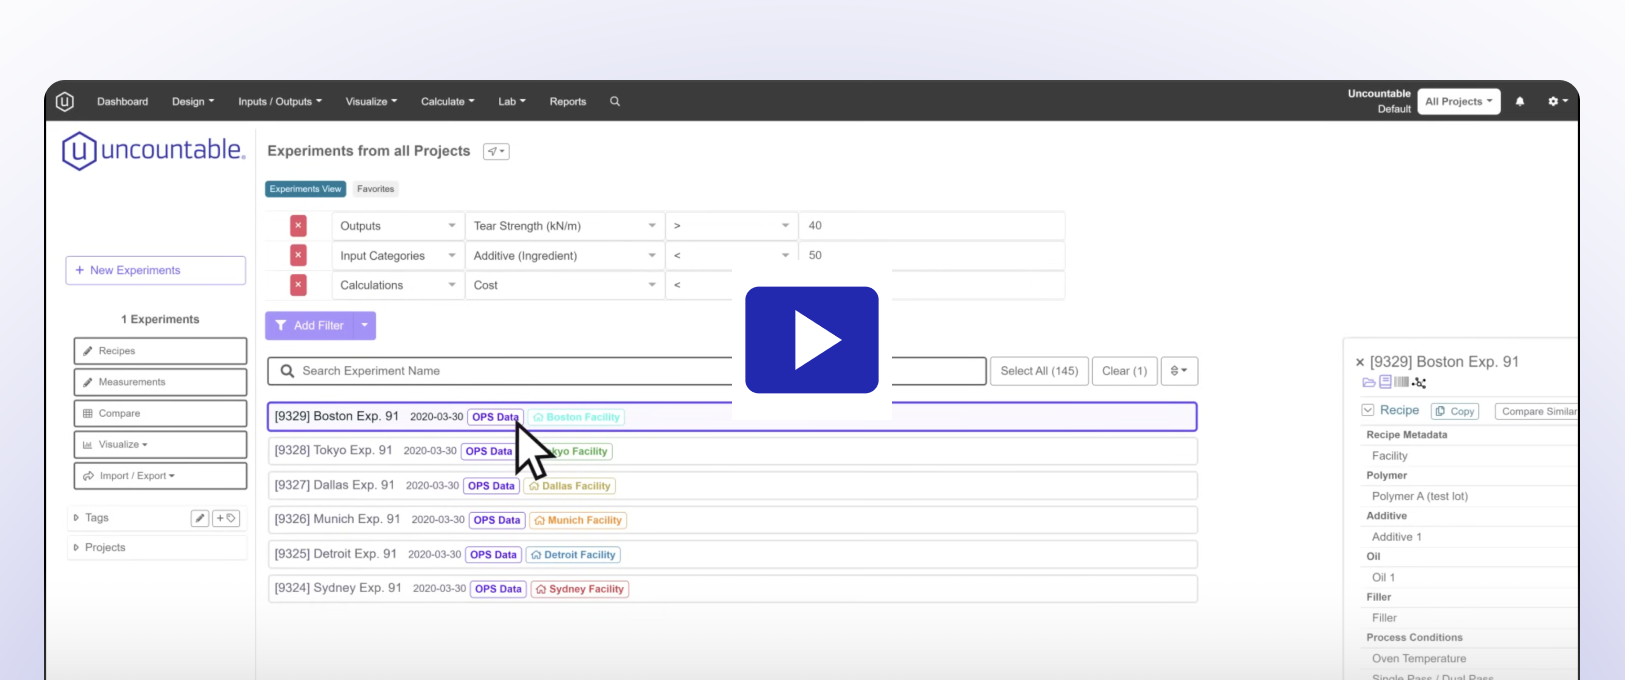
Task: Click the add tag plus icon
Action: pyautogui.click(x=227, y=518)
